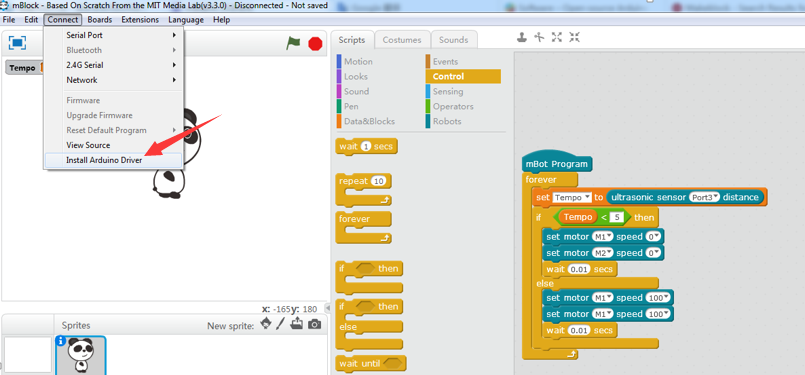
Task: Upload sprite from file icon
Action: (297, 324)
